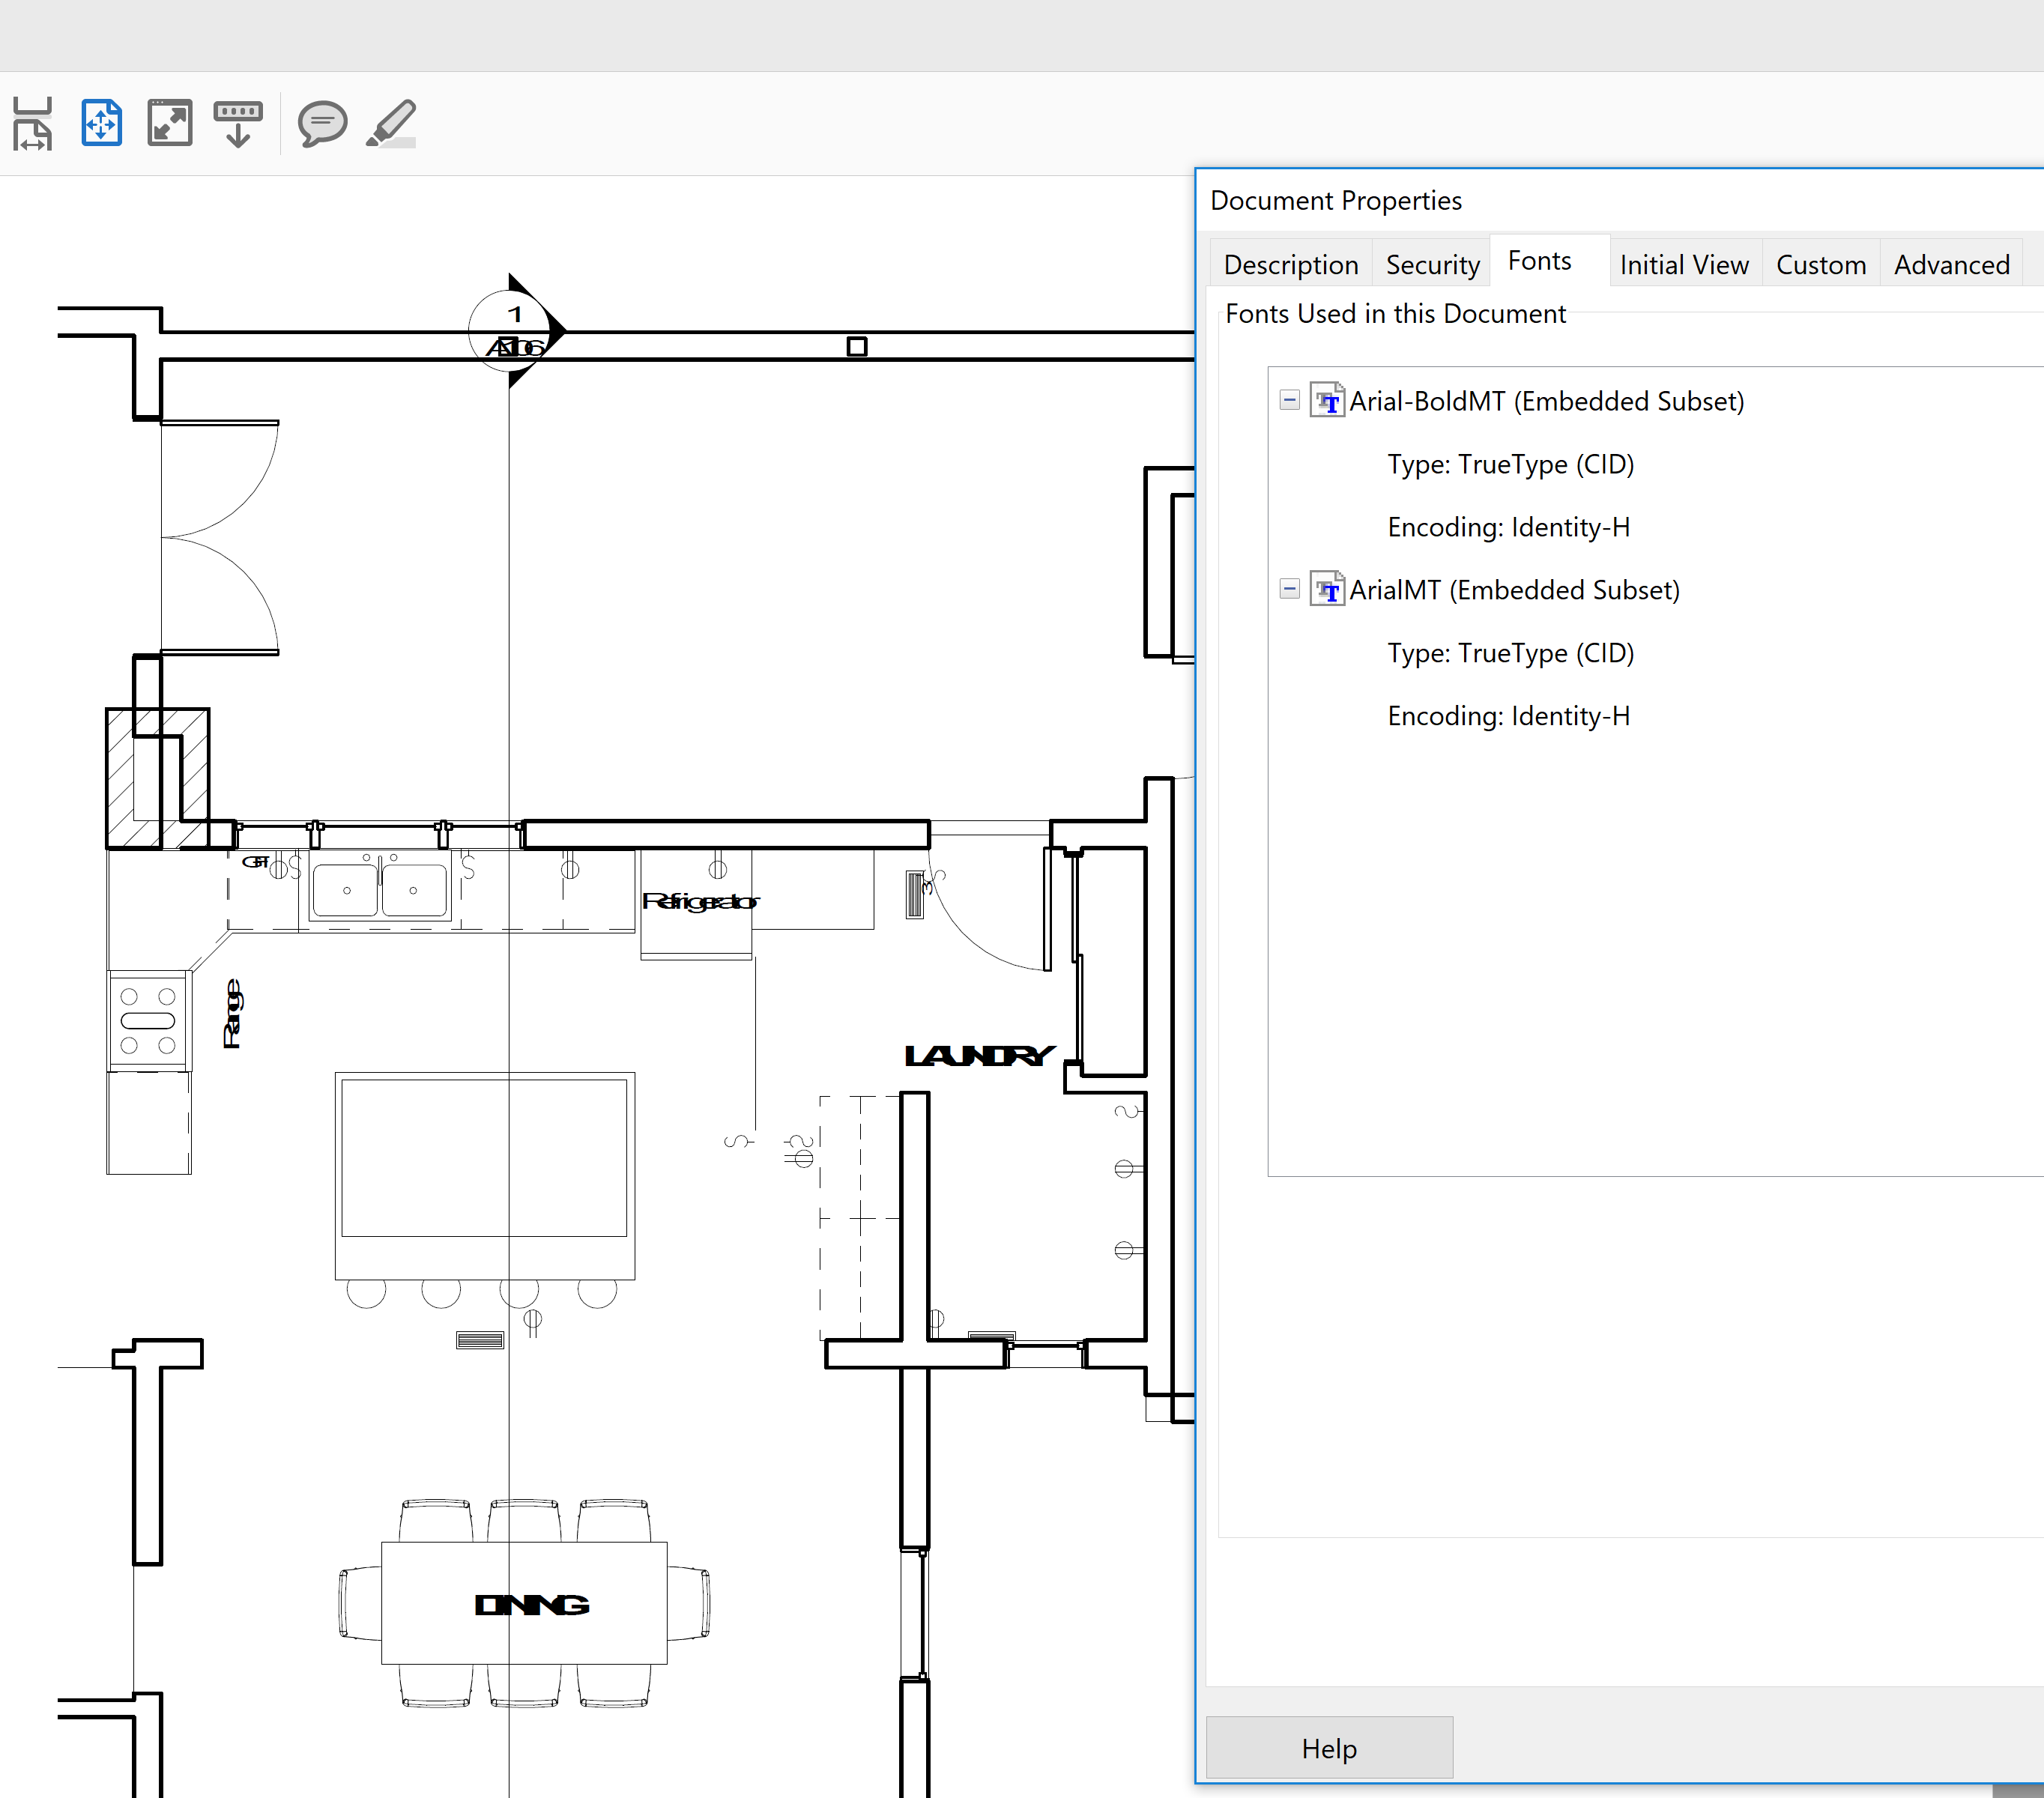Select the comment speech bubble tool
The image size is (2044, 1798).
(321, 122)
